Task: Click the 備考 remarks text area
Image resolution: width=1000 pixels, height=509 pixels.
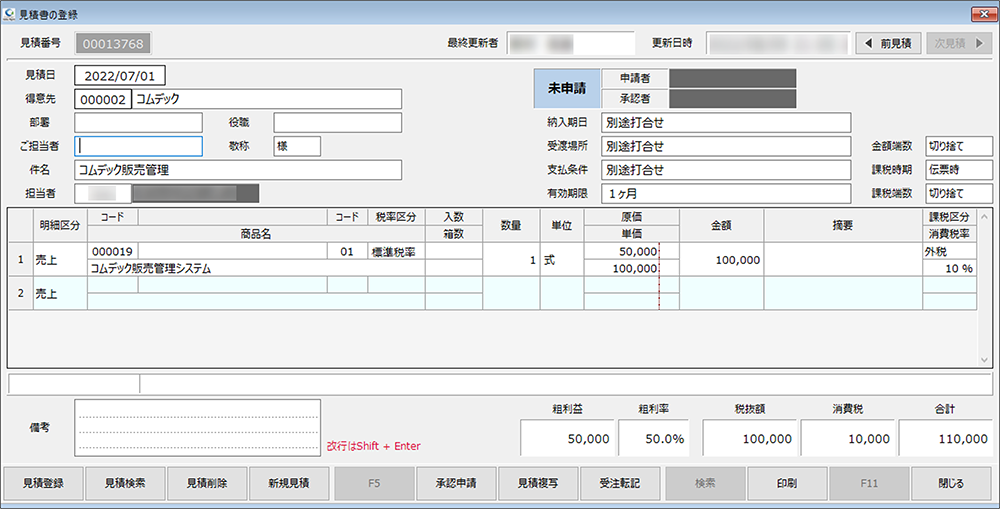Action: (x=197, y=427)
